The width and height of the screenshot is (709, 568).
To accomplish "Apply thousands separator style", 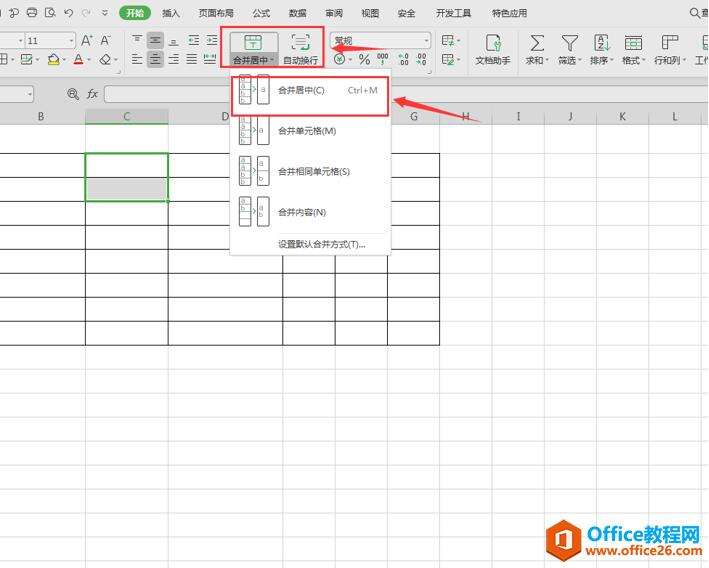I will tap(383, 59).
